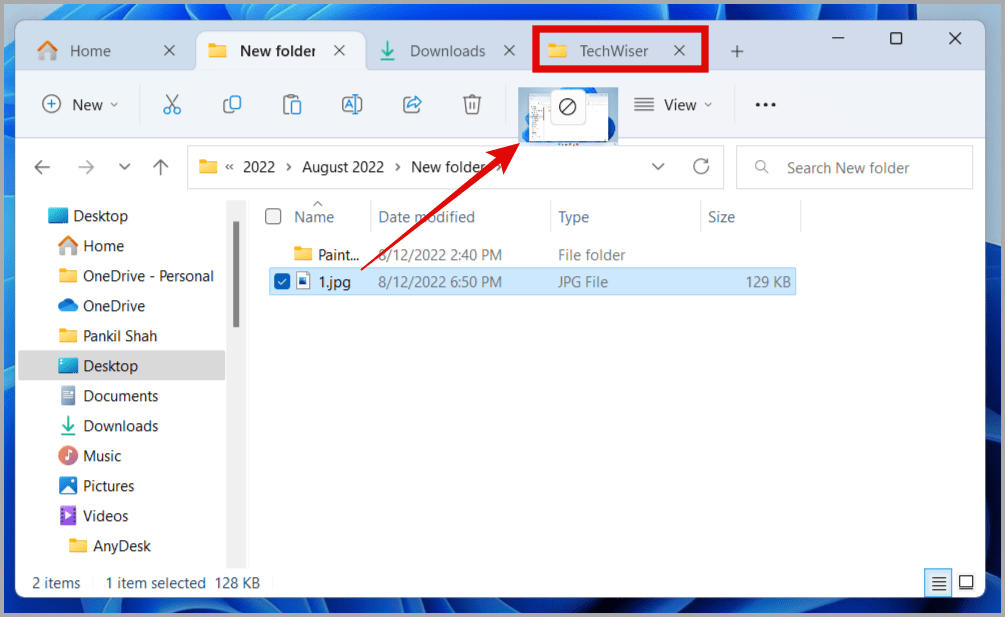Expand breadcrumb chevron after August 2022
The image size is (1005, 617).
pos(397,167)
